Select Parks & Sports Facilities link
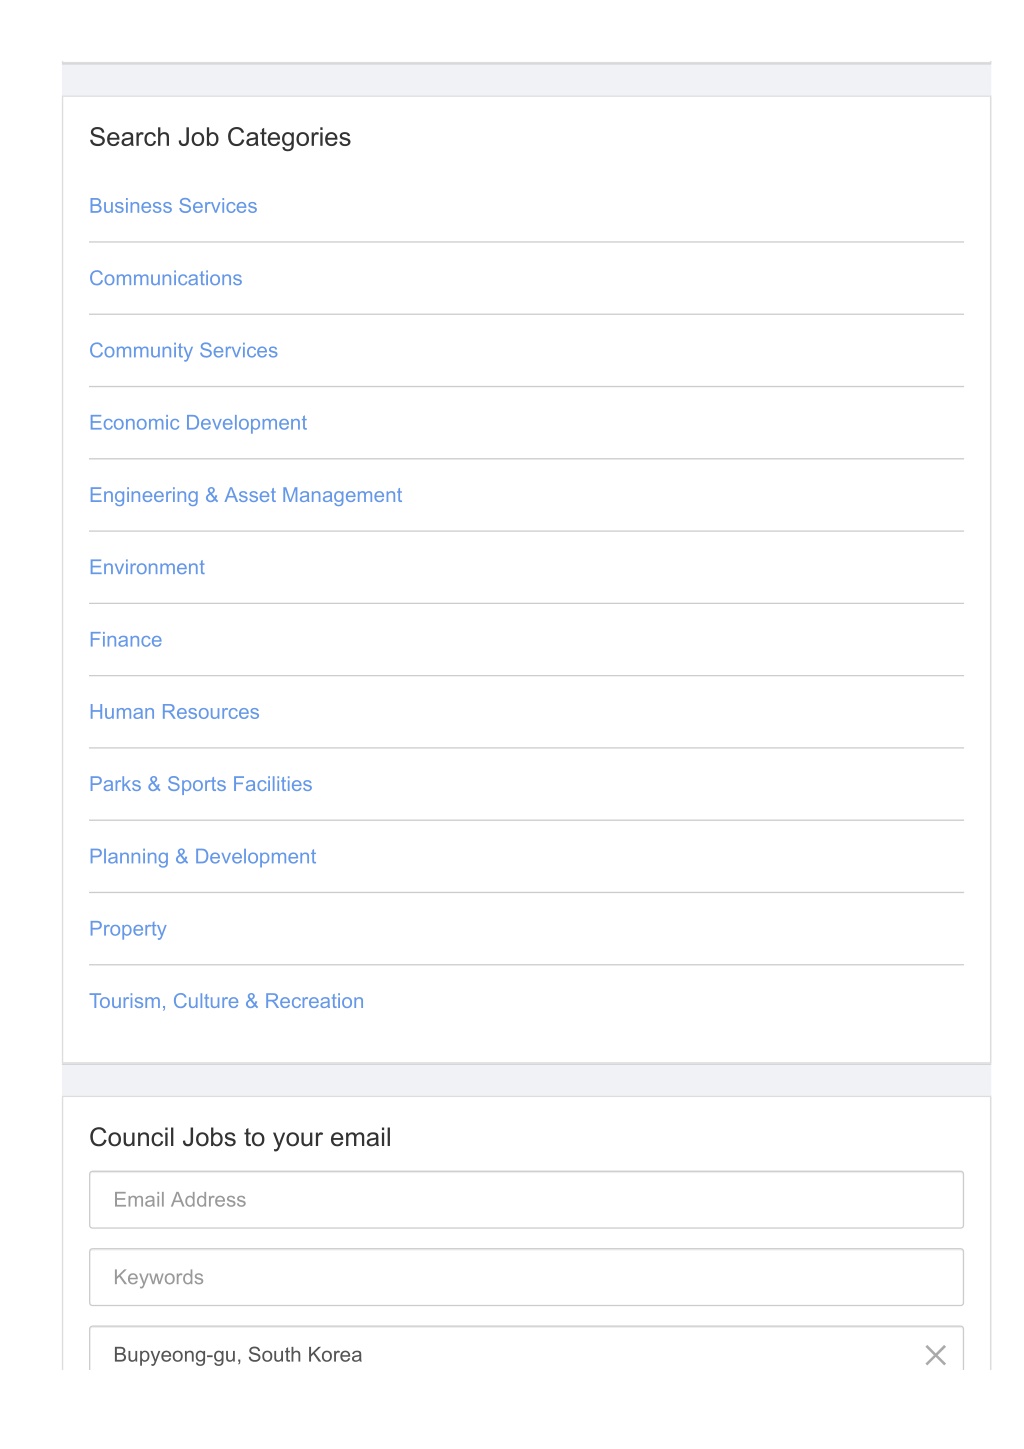The width and height of the screenshot is (1024, 1449). 200,784
